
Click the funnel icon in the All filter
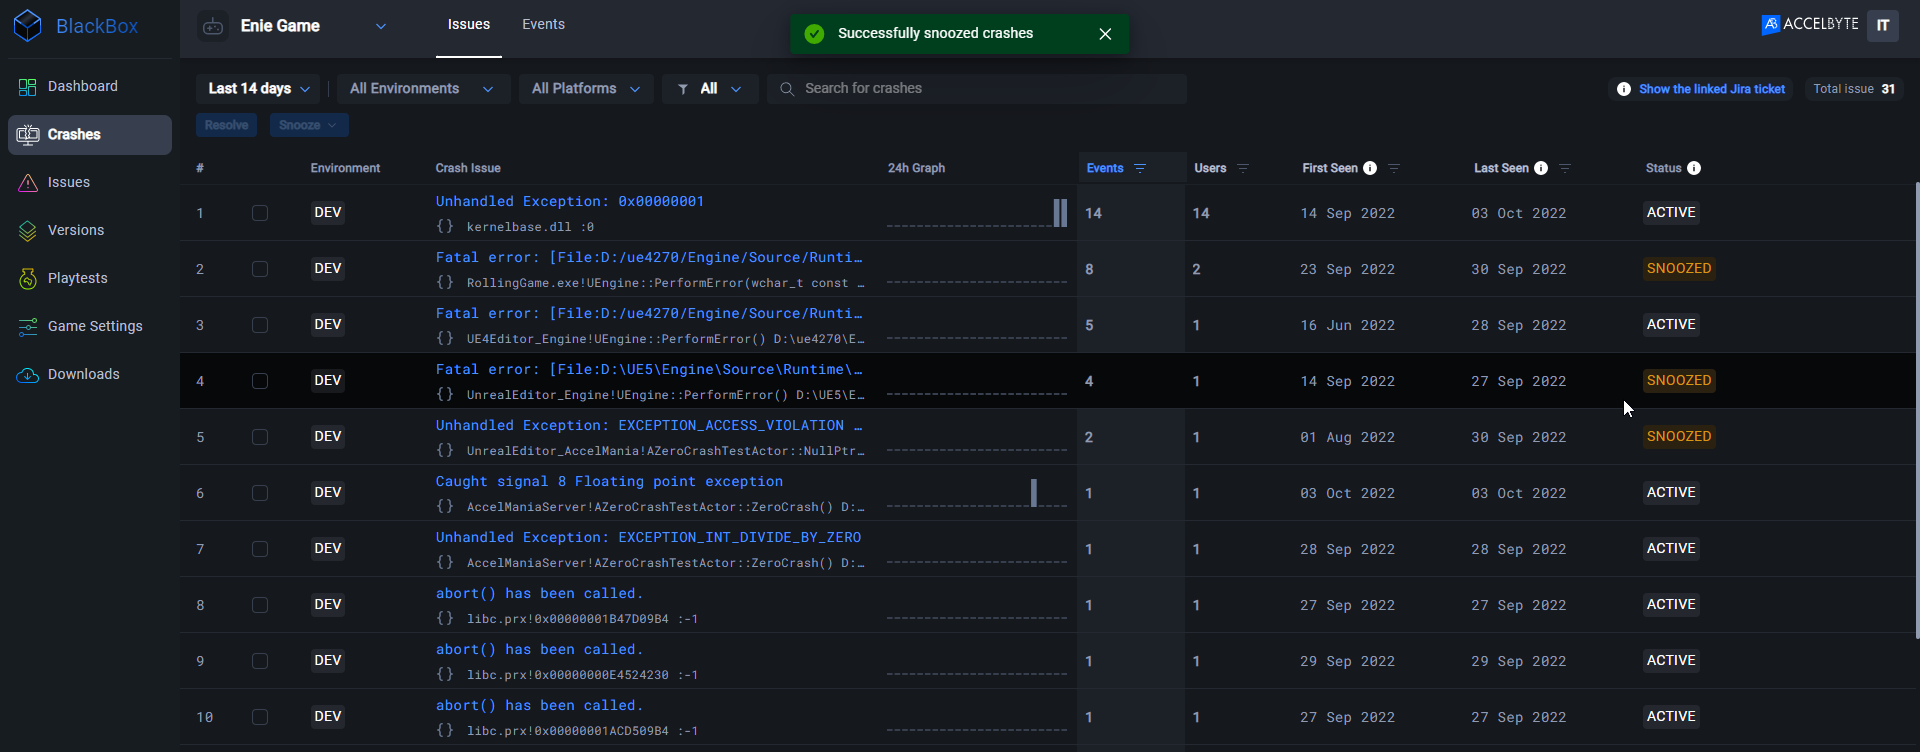pyautogui.click(x=683, y=89)
